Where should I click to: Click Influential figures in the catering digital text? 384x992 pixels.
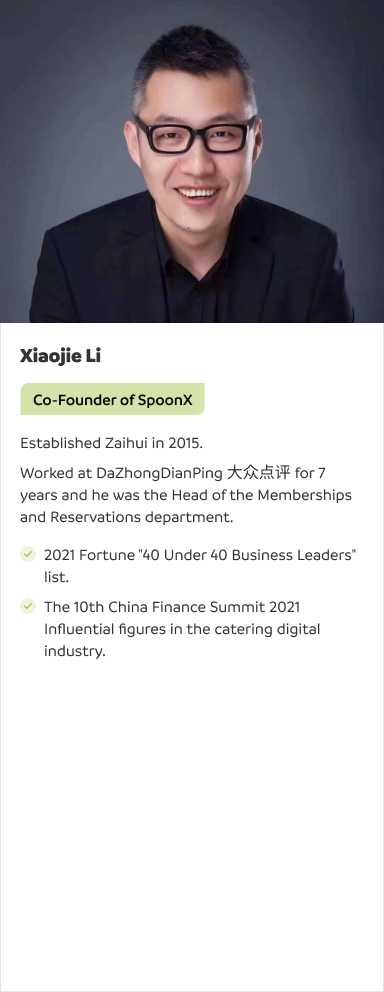pyautogui.click(x=182, y=629)
